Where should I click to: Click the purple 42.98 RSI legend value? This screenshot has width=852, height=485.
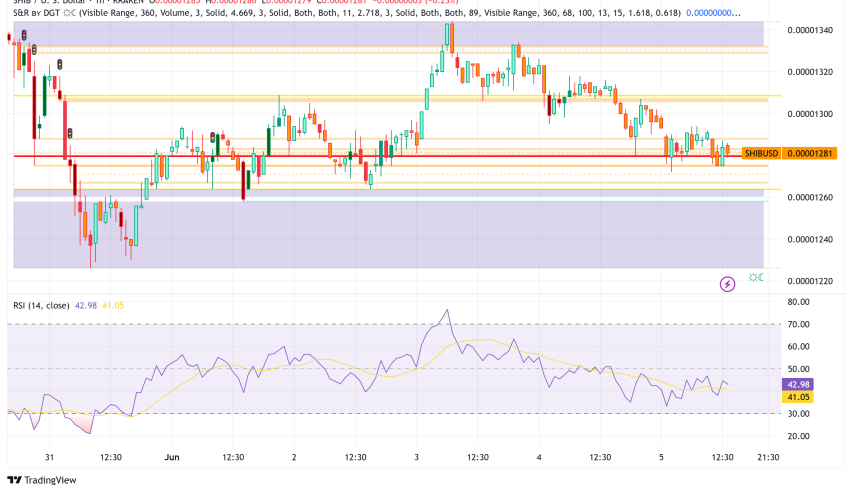click(85, 306)
